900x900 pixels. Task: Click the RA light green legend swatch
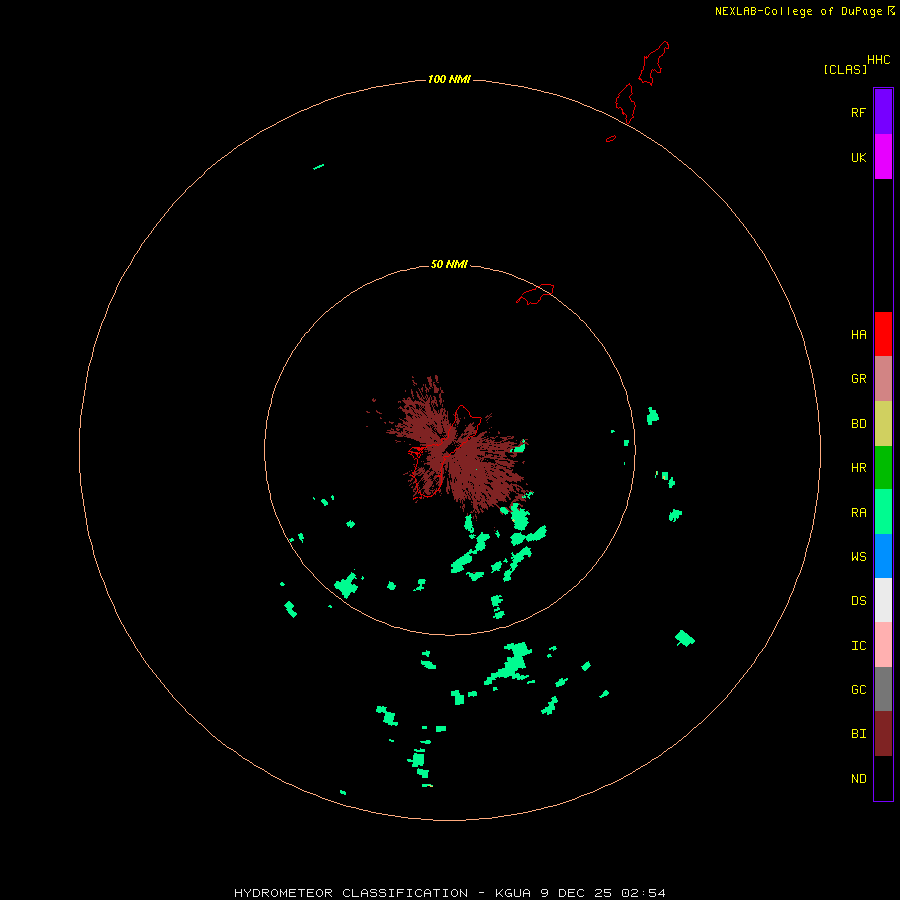(x=883, y=512)
